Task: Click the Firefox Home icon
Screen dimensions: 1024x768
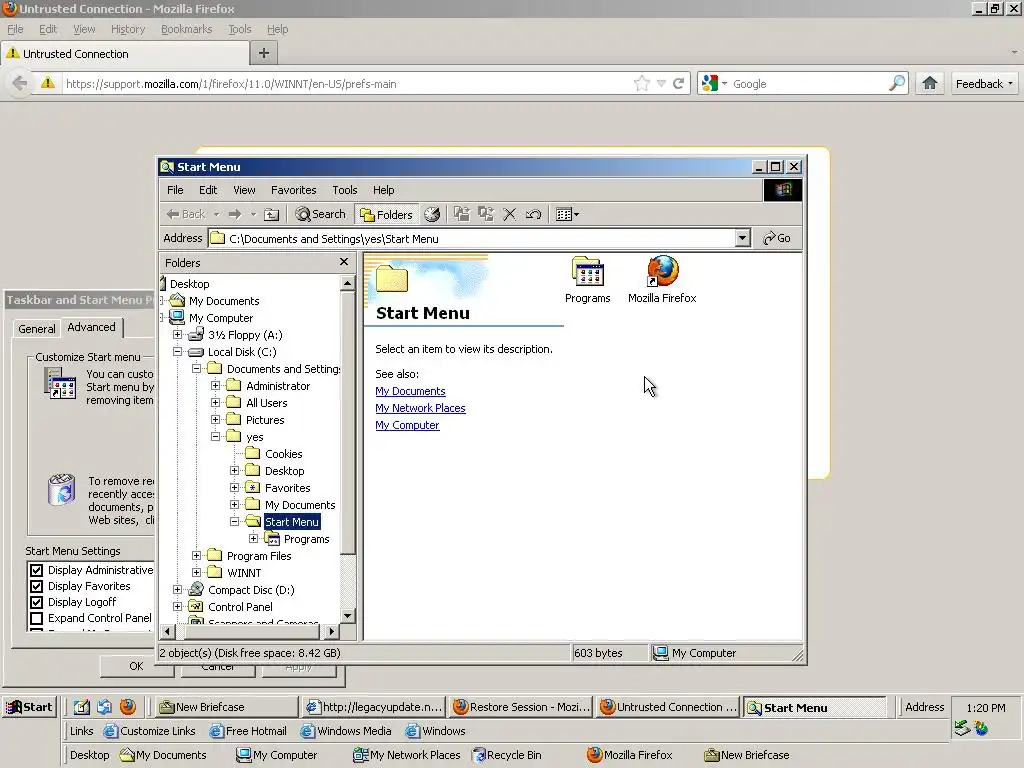Action: 929,84
